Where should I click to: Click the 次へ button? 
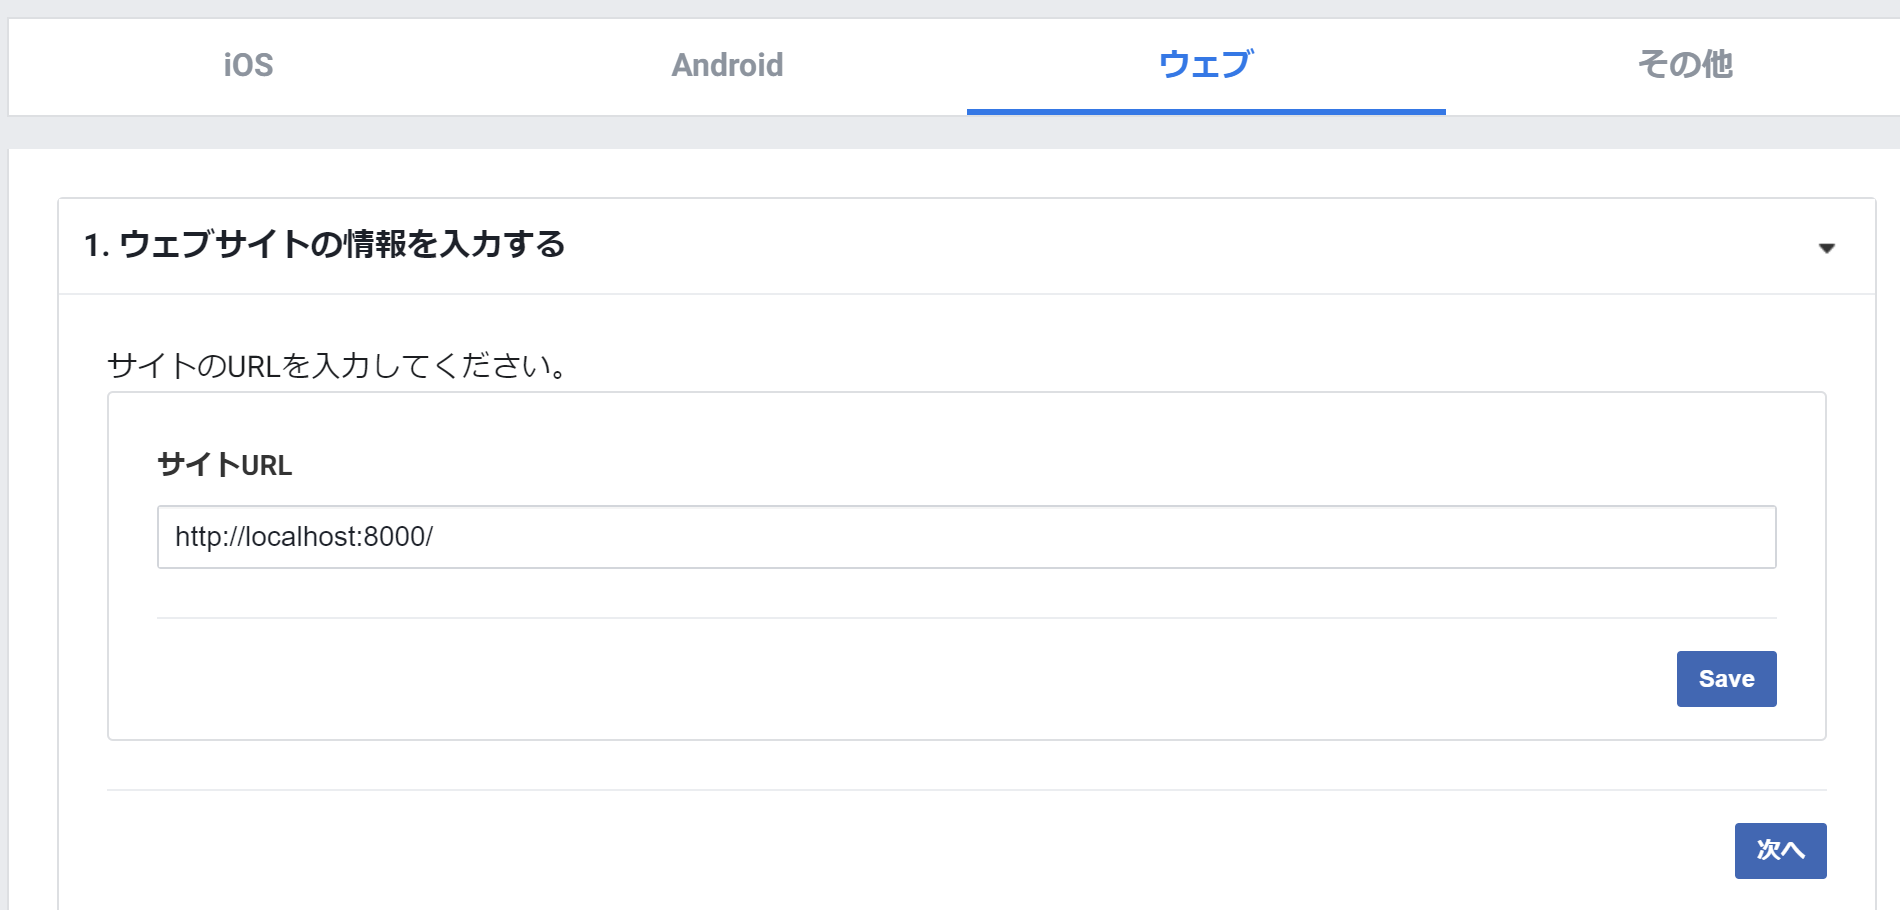1780,850
